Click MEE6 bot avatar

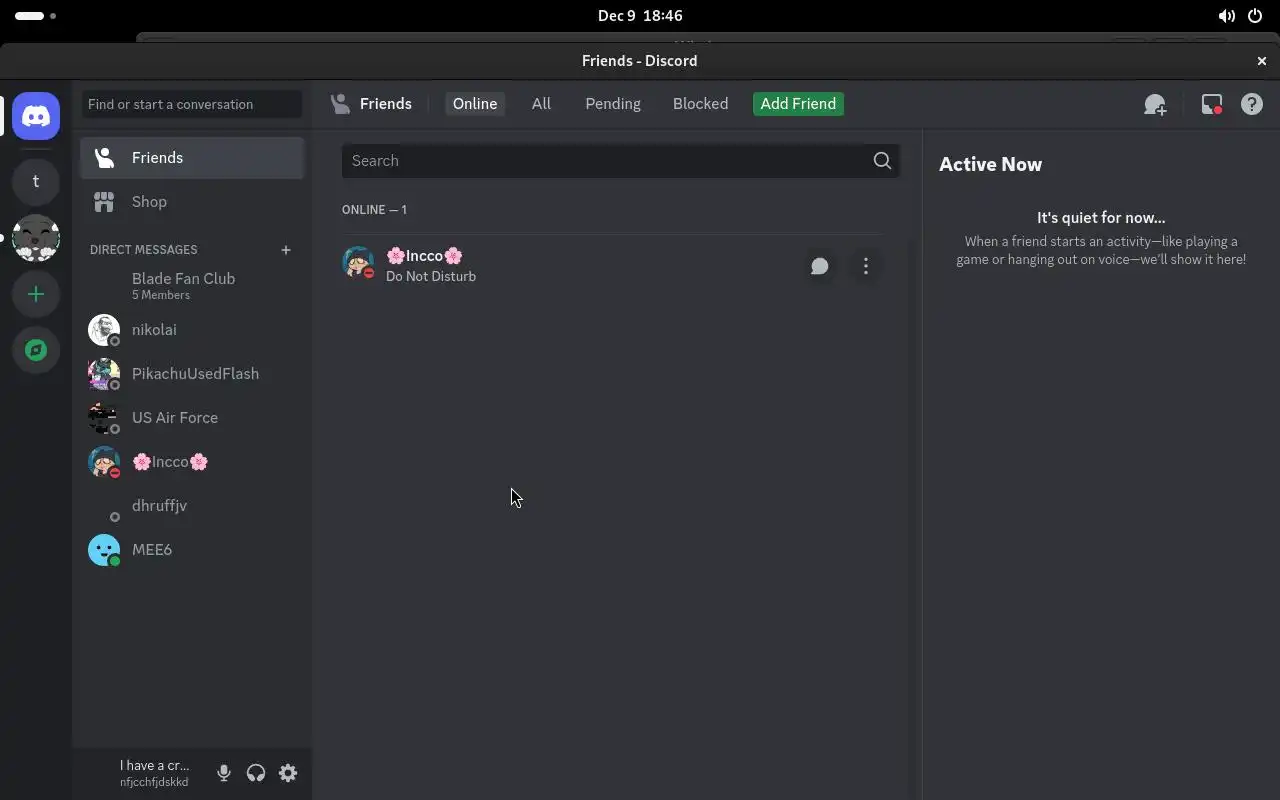click(104, 550)
